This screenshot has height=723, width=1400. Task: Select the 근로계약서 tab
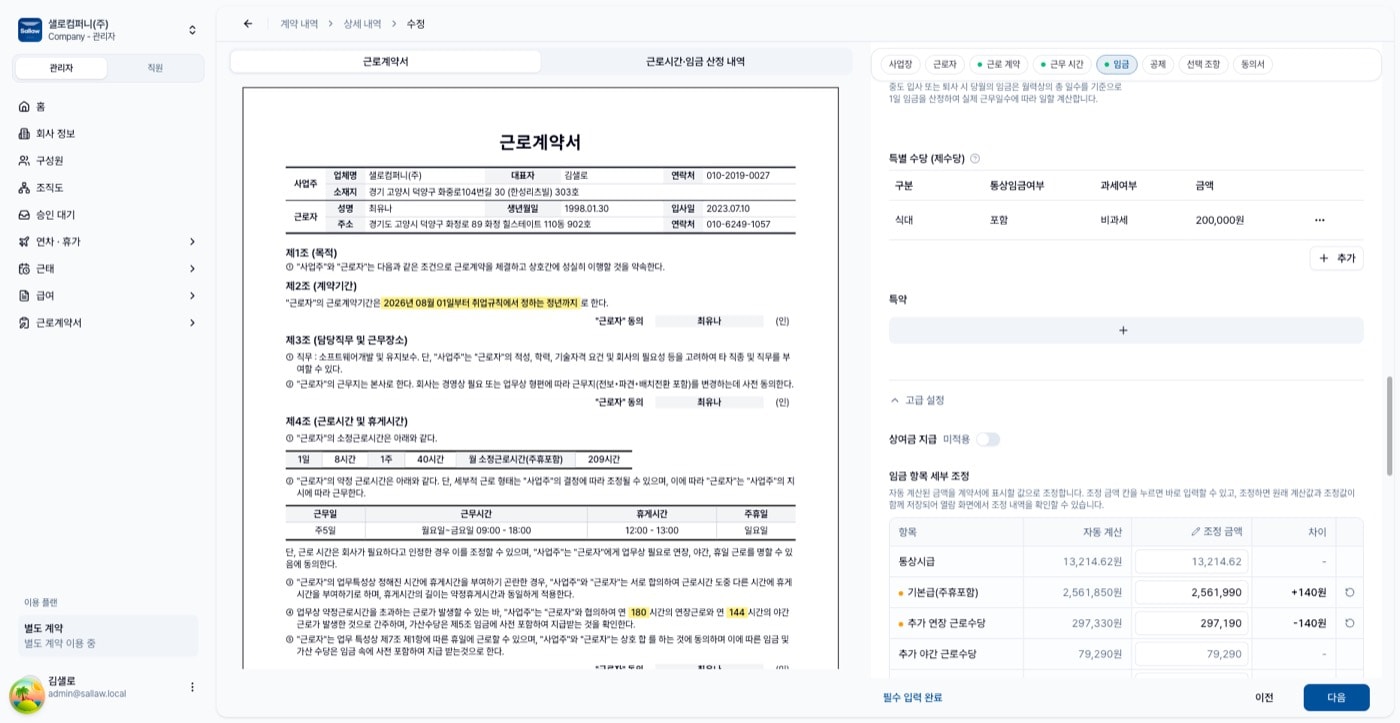click(385, 61)
